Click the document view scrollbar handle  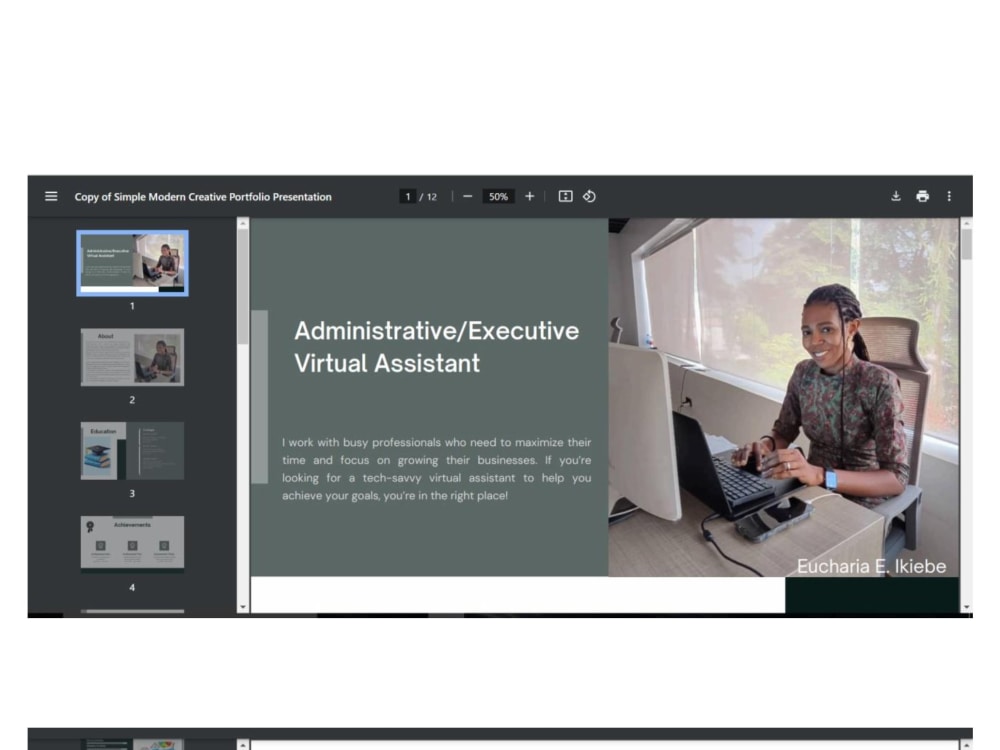click(x=967, y=244)
